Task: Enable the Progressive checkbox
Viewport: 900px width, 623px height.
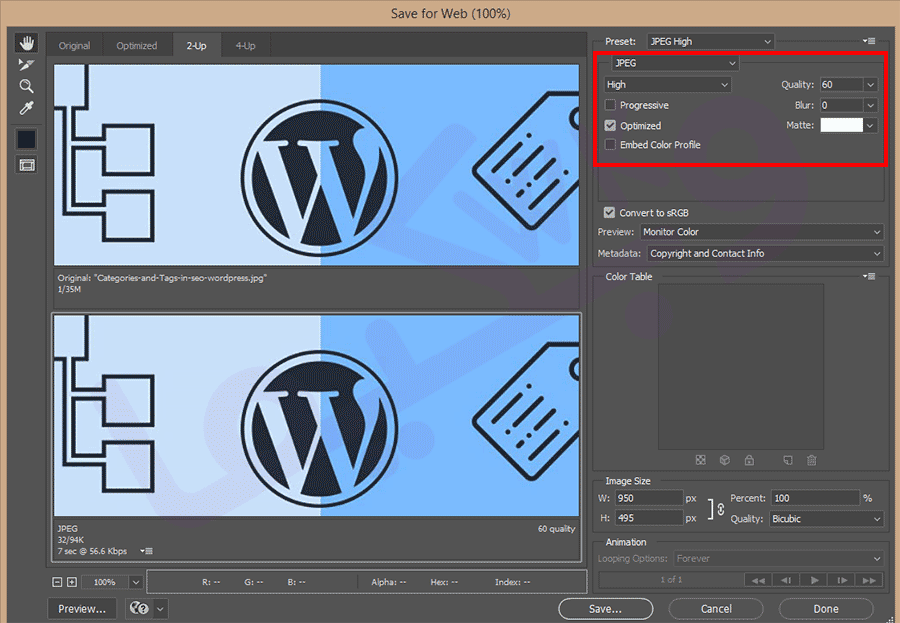Action: [x=610, y=105]
